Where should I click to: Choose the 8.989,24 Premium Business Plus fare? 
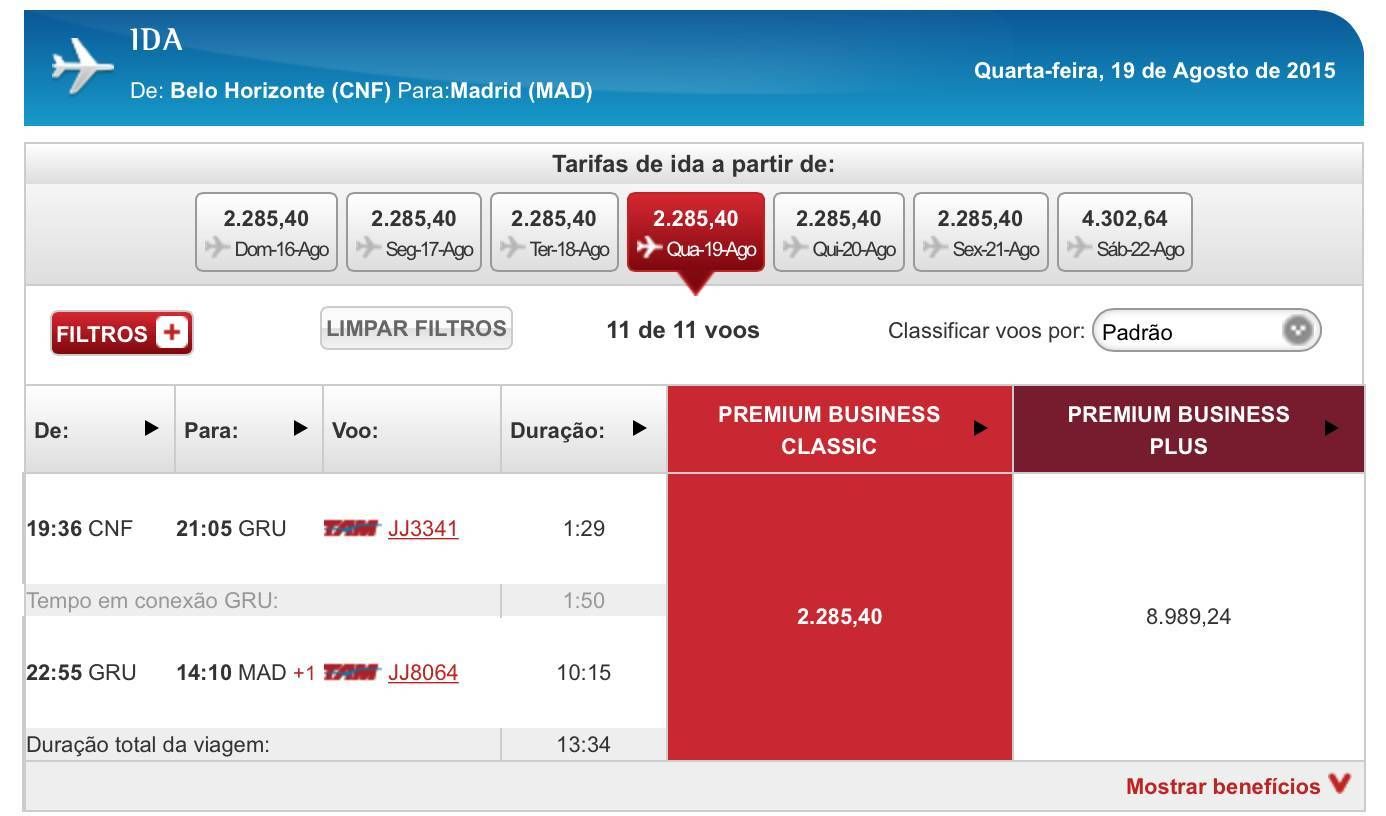point(1188,617)
